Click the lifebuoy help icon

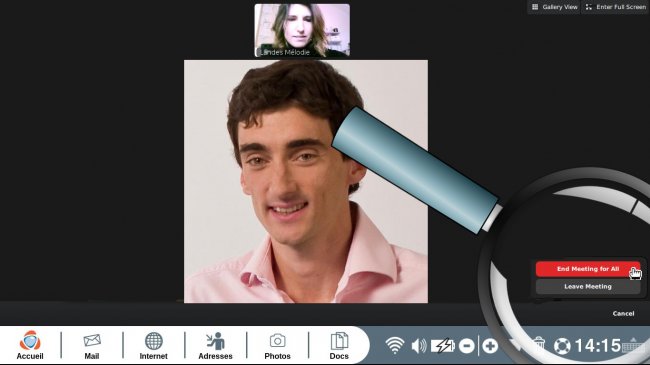[562, 346]
